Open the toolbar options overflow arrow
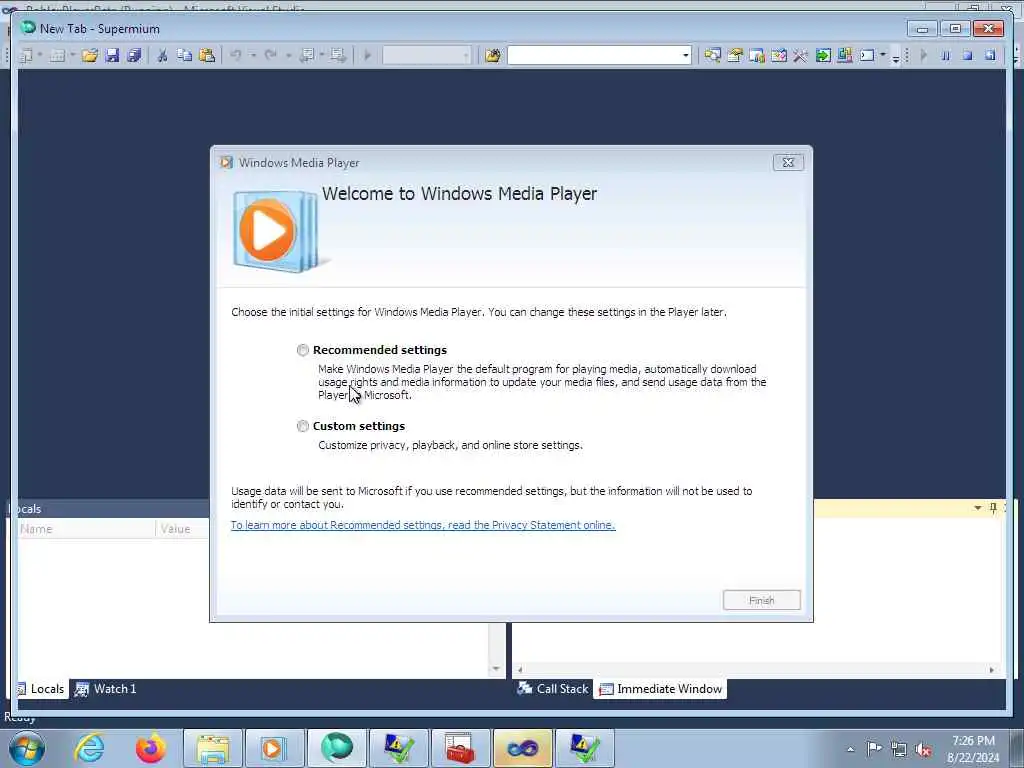 tap(896, 57)
